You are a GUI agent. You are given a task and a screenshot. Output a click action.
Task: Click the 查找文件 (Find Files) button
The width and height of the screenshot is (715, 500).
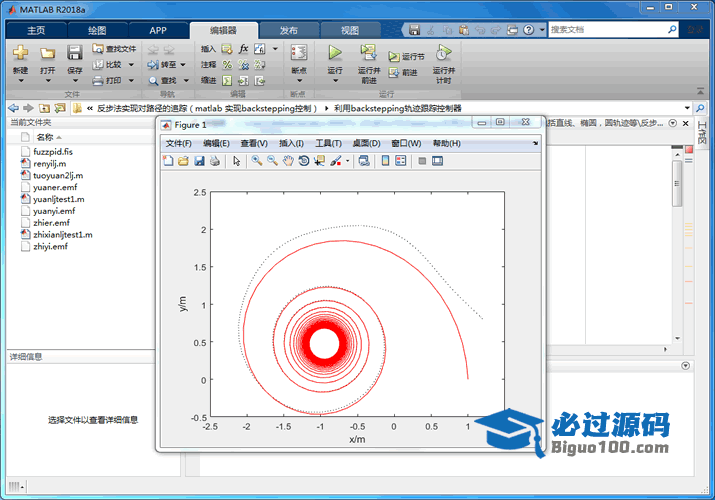[x=114, y=49]
